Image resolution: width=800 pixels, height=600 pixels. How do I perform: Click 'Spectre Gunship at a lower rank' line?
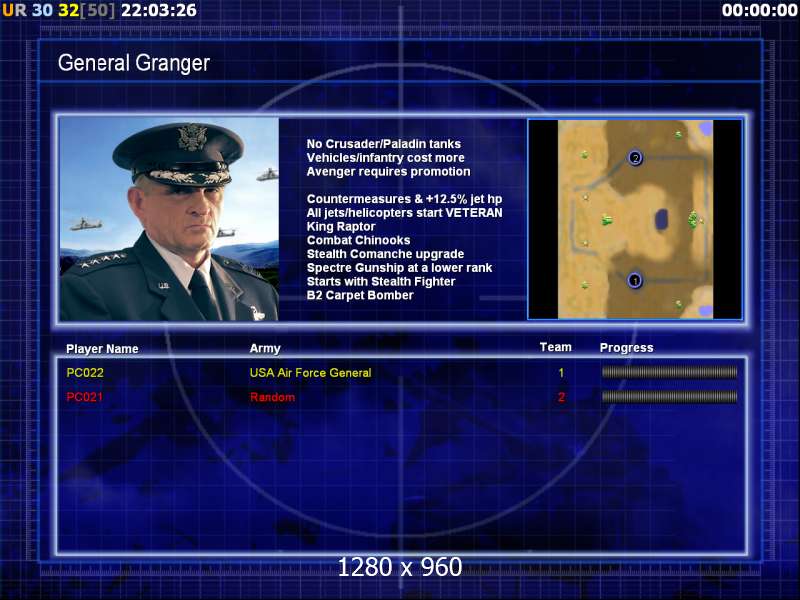(x=399, y=268)
